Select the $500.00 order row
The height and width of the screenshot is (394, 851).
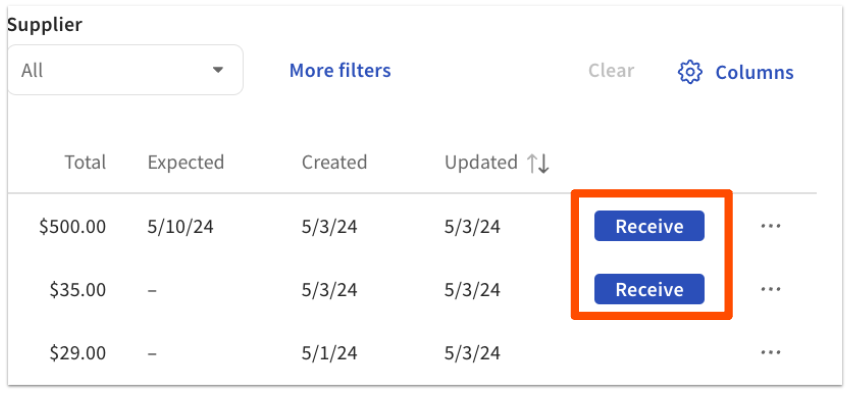click(x=412, y=226)
